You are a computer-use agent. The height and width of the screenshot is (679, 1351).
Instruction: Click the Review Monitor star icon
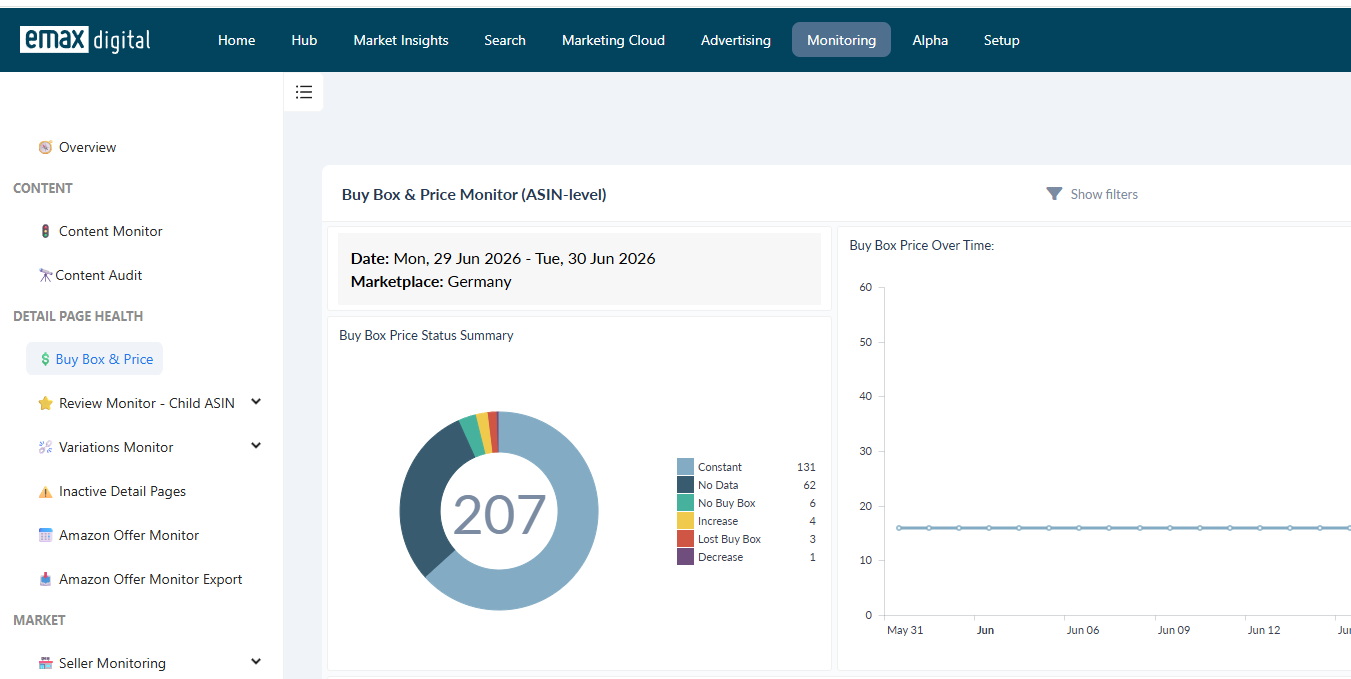click(45, 403)
